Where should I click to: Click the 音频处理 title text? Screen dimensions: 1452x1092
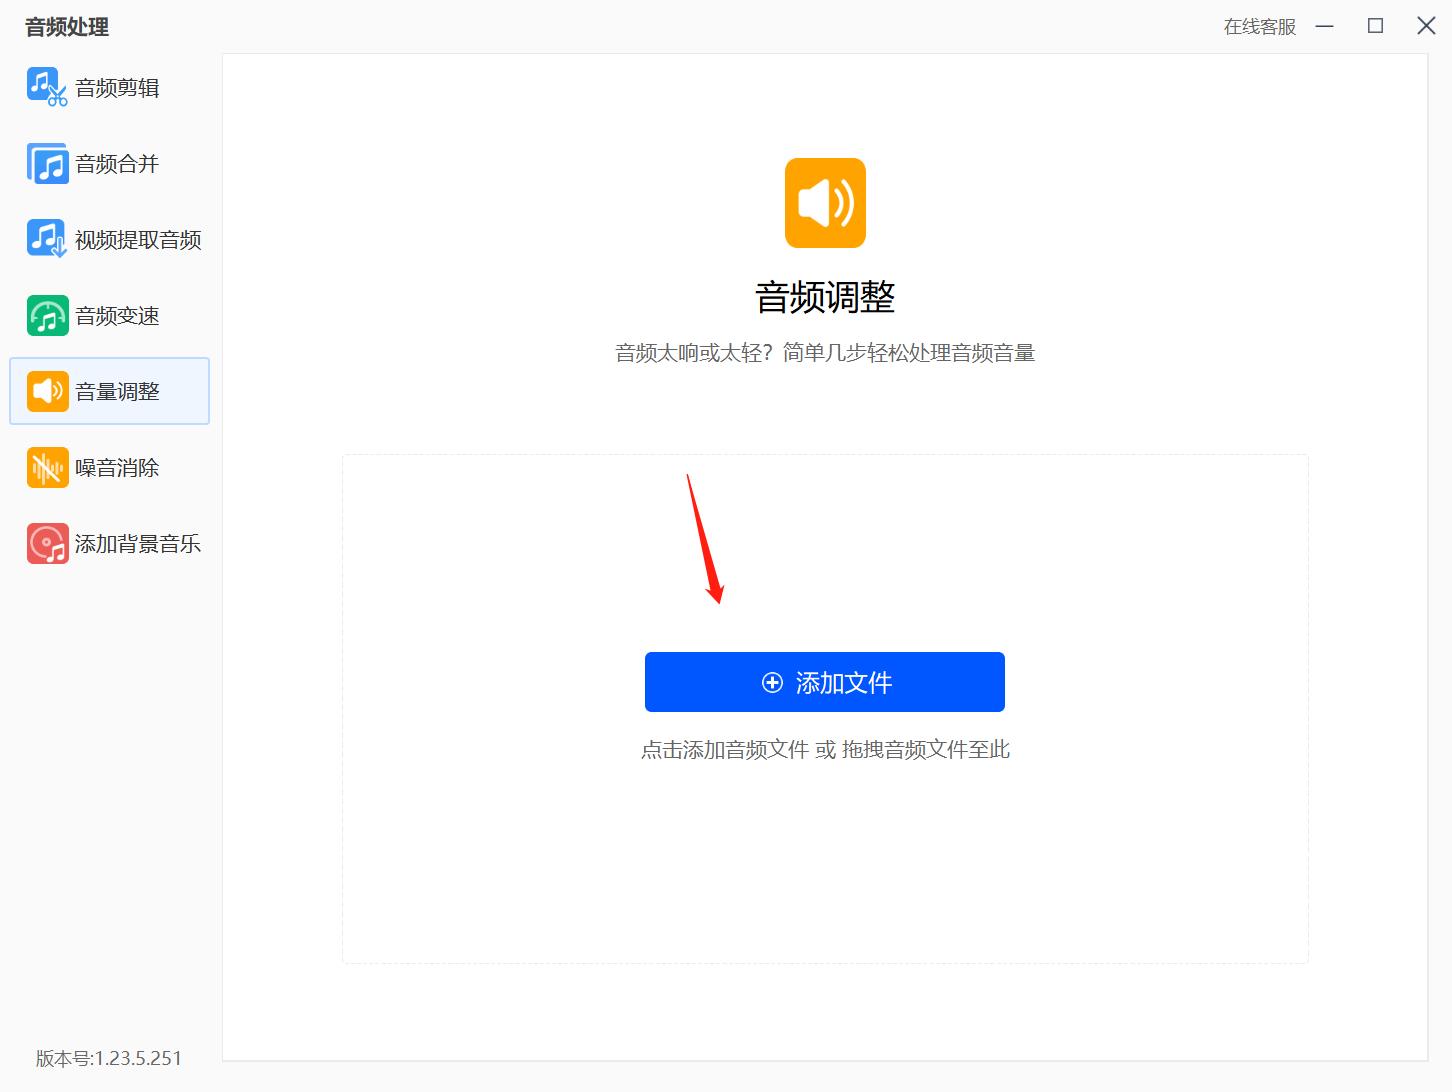[67, 27]
